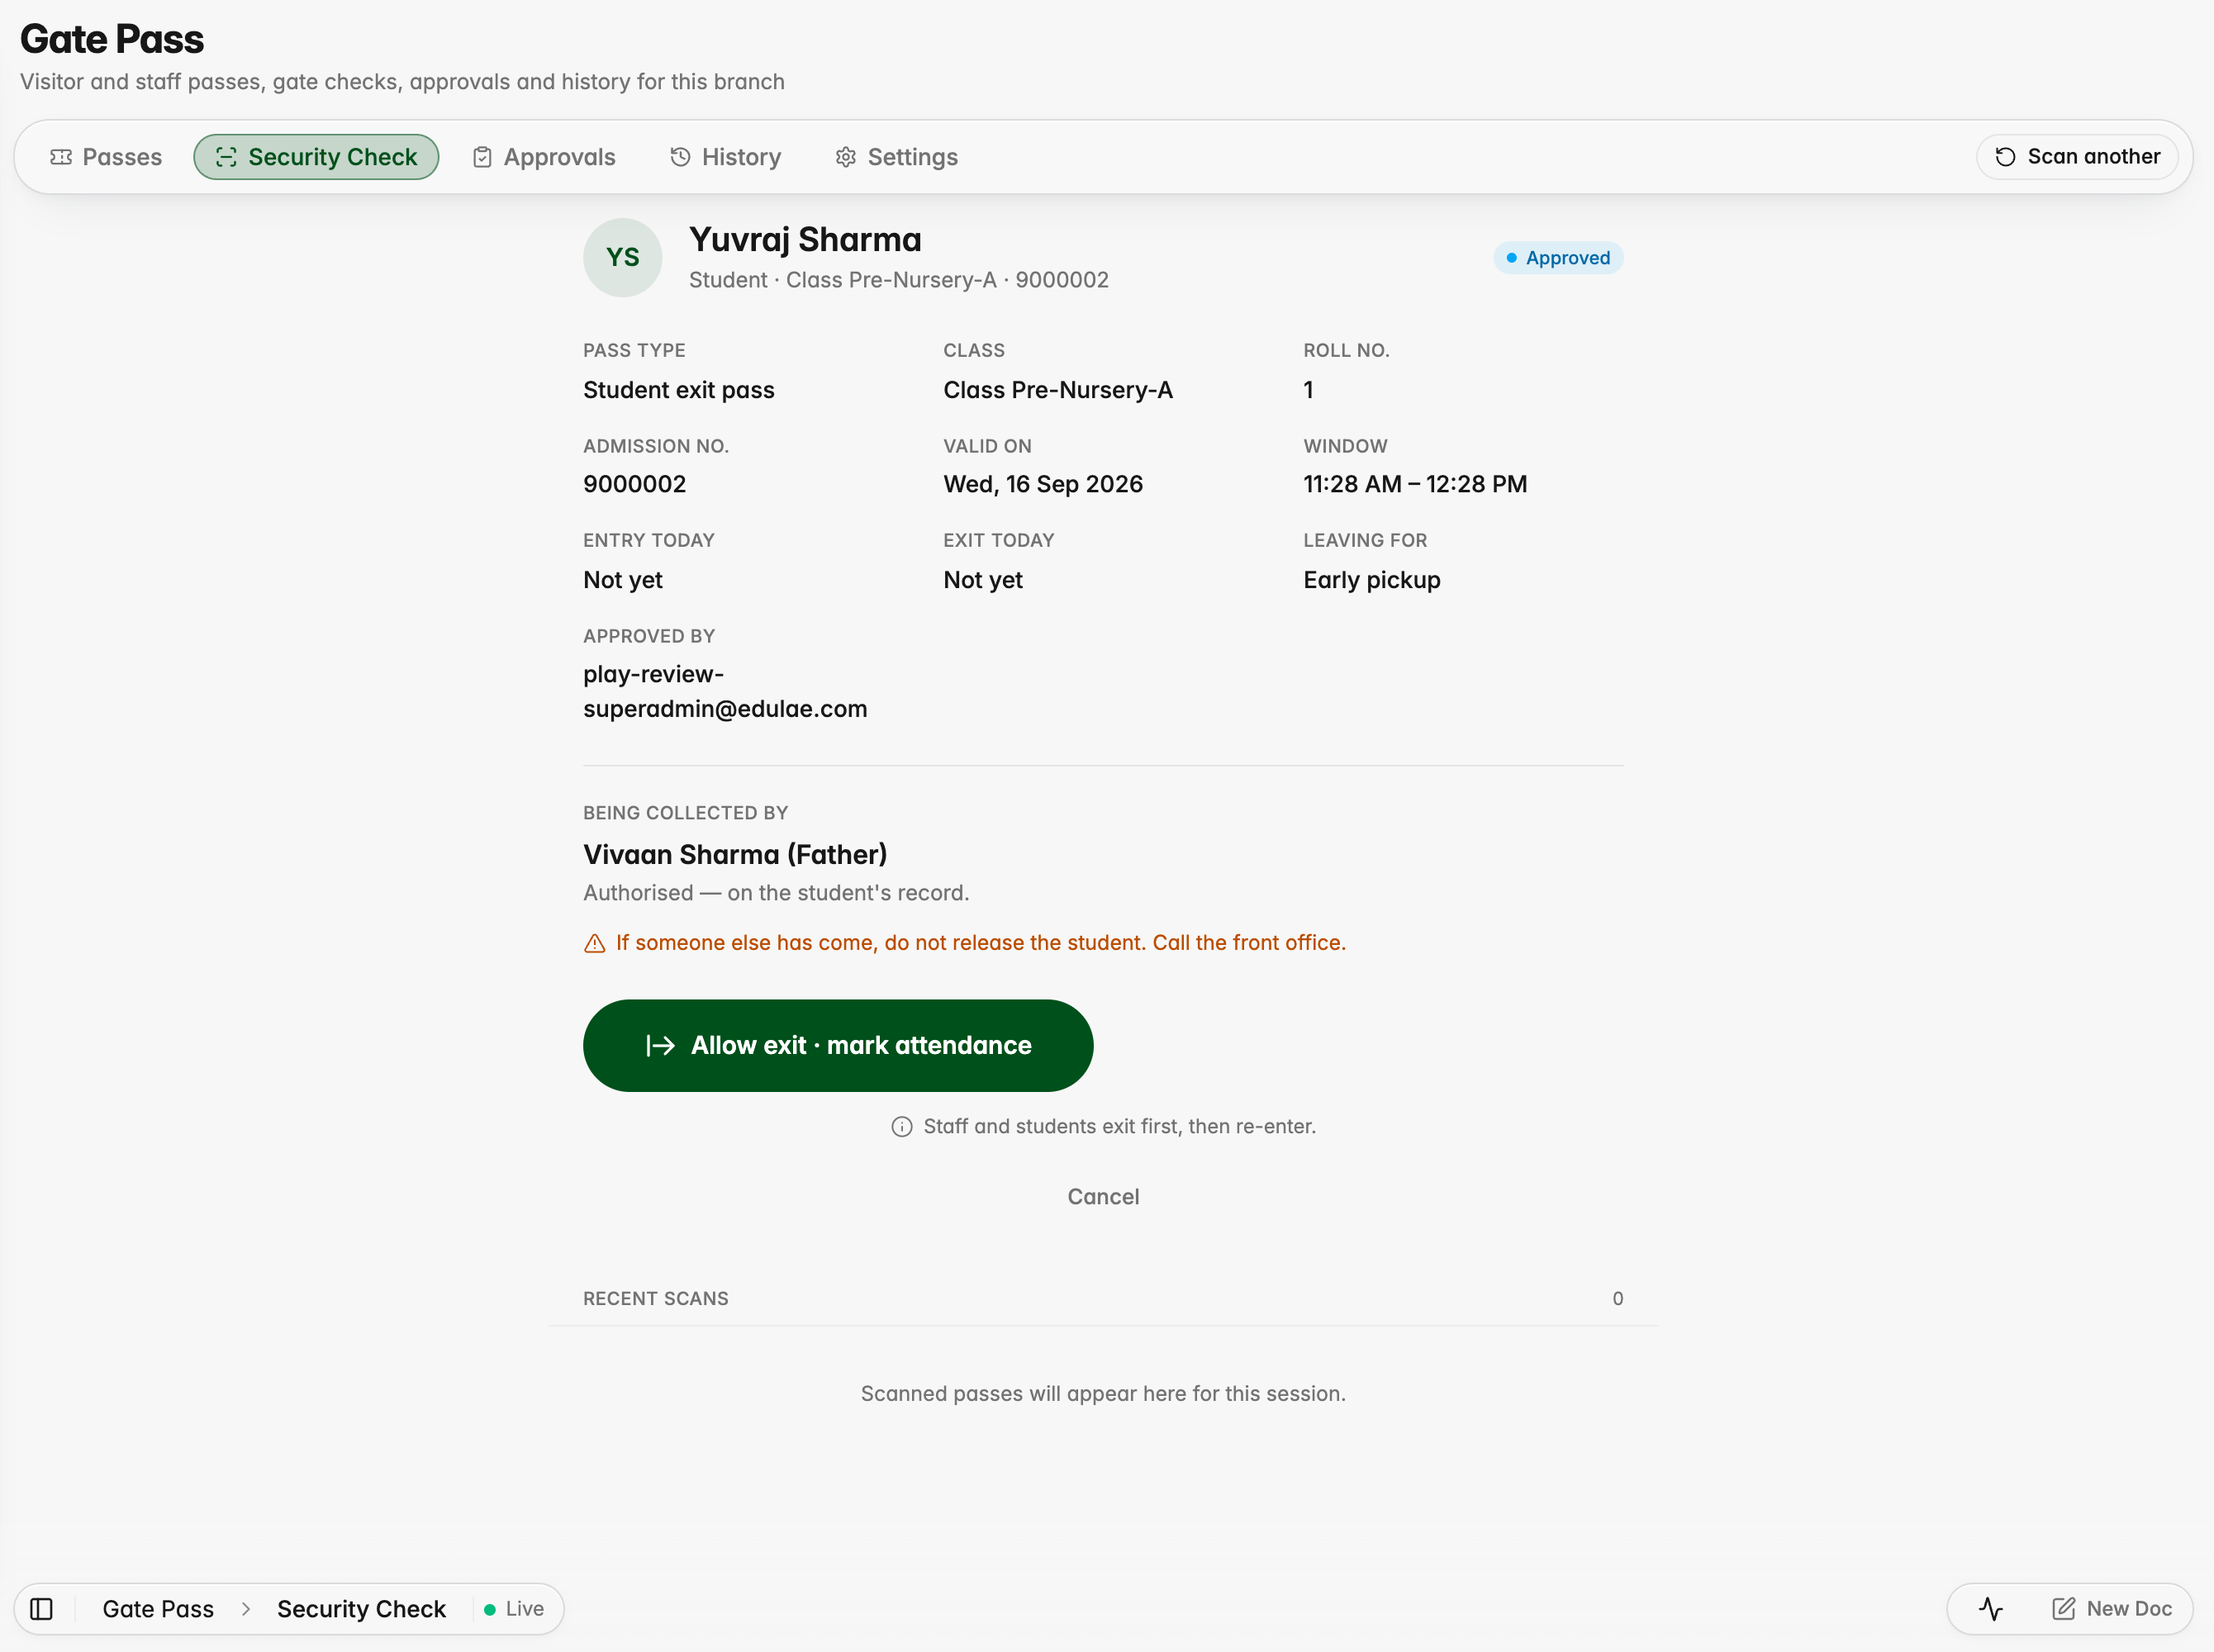This screenshot has height=1652, width=2214.
Task: Click admission number 9000002 value
Action: [635, 484]
